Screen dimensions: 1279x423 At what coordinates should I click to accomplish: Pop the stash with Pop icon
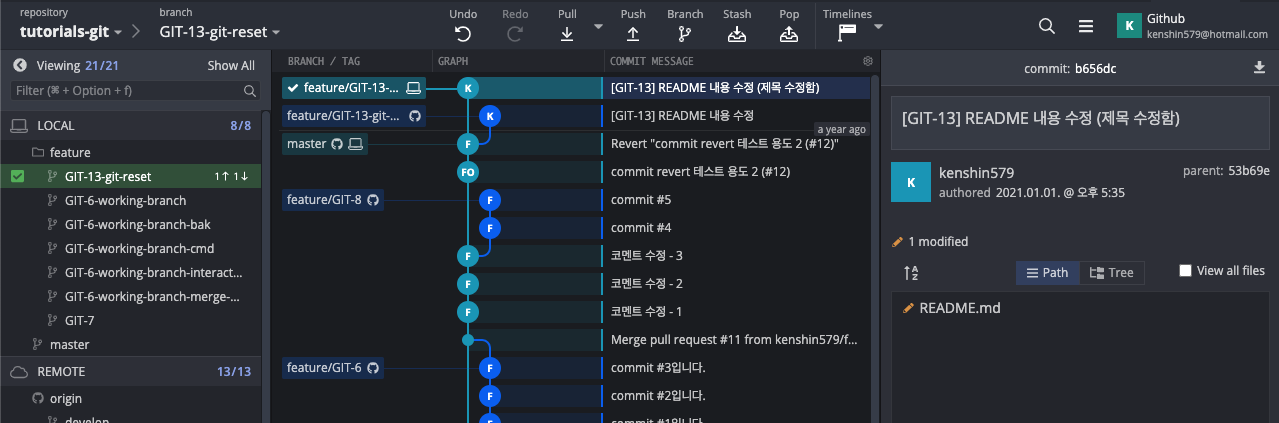coord(789,34)
